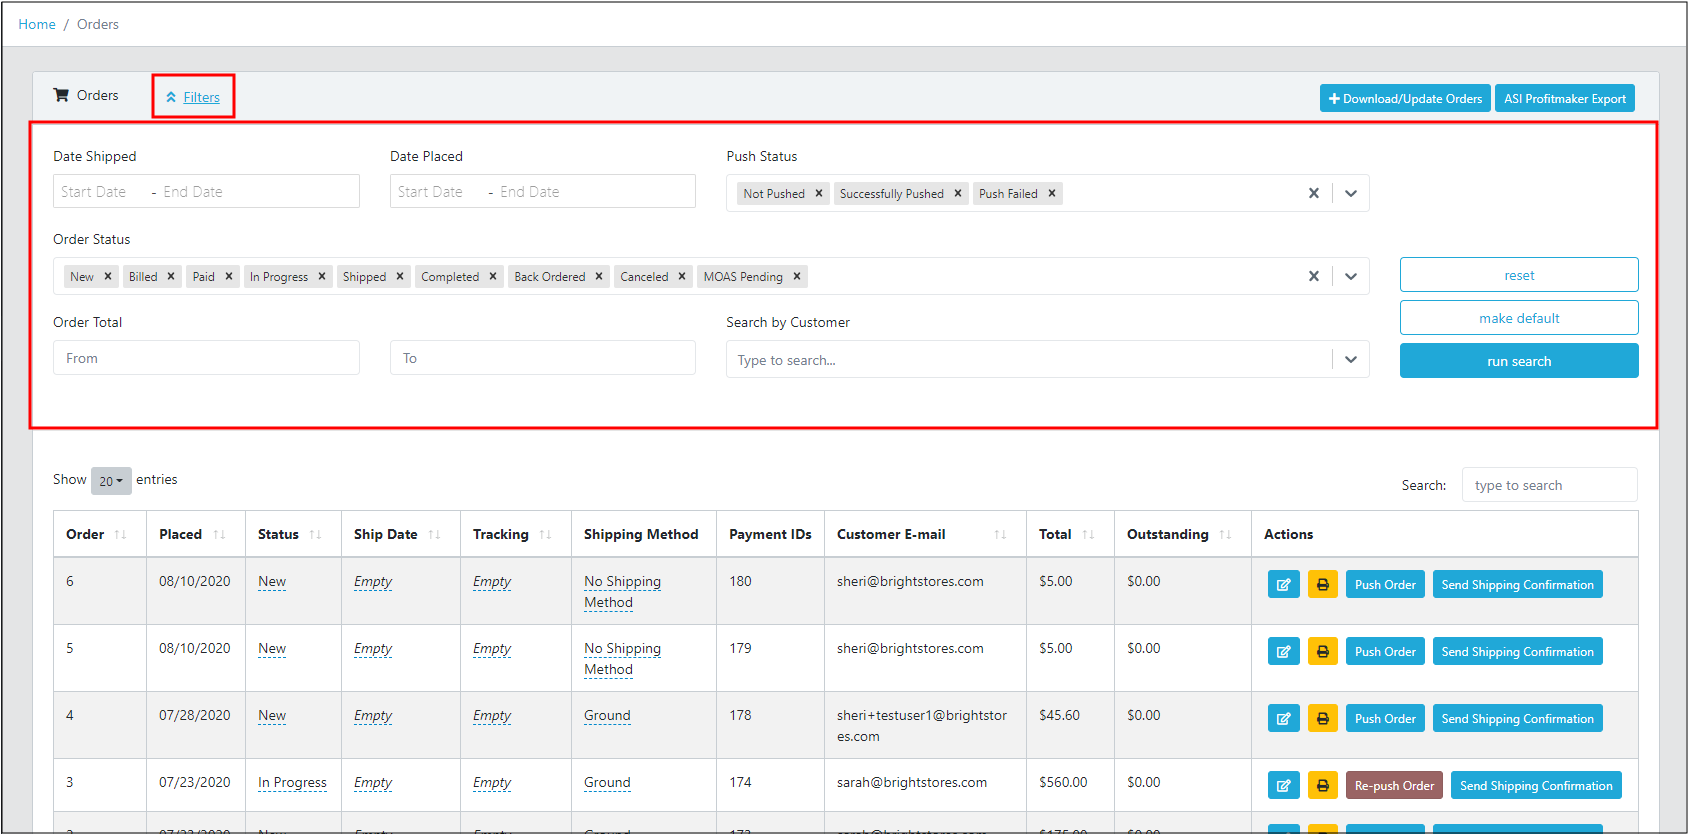Screen dimensions: 1689x835
Task: Focus the Date Shipped range field
Action: pyautogui.click(x=206, y=191)
